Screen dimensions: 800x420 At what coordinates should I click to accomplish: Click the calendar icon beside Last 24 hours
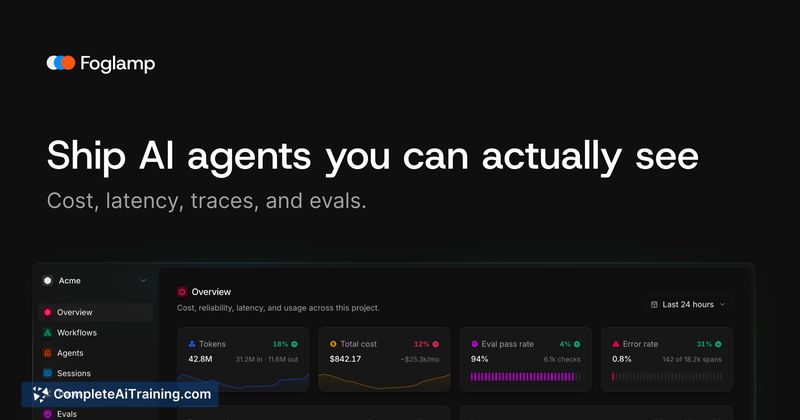coord(654,305)
